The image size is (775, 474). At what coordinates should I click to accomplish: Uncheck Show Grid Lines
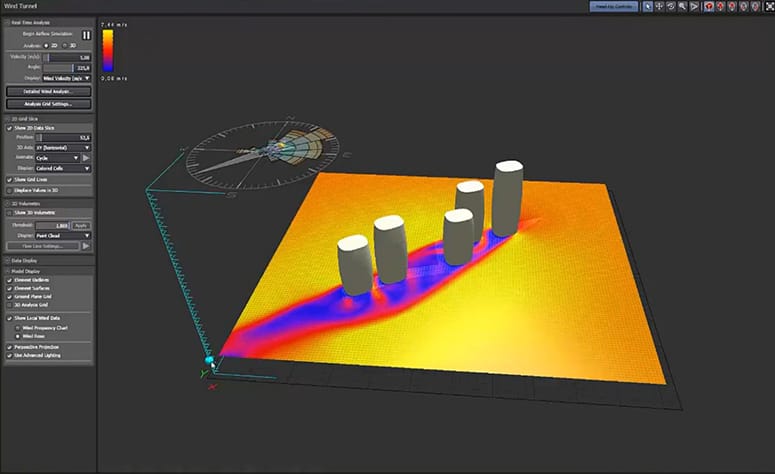click(9, 180)
